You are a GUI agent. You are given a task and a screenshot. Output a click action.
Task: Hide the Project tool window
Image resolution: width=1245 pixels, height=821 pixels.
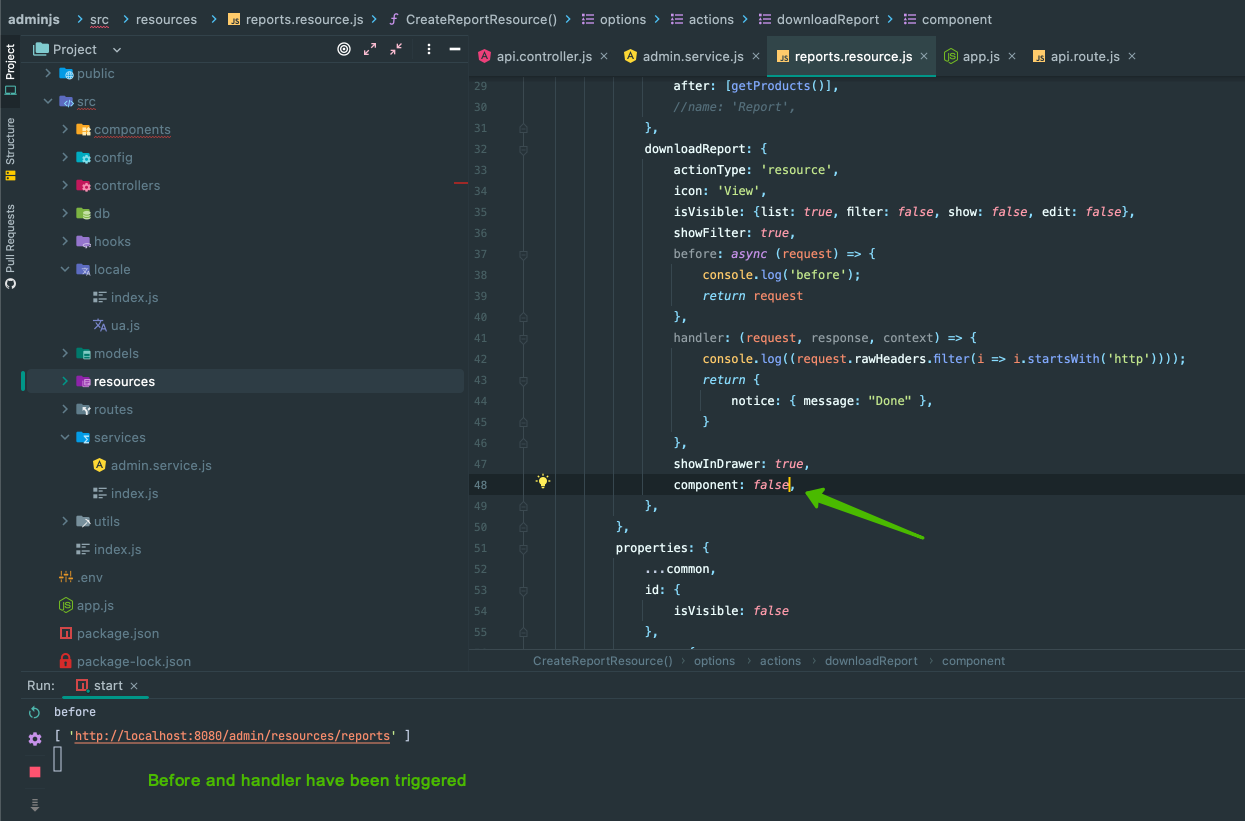tap(455, 47)
